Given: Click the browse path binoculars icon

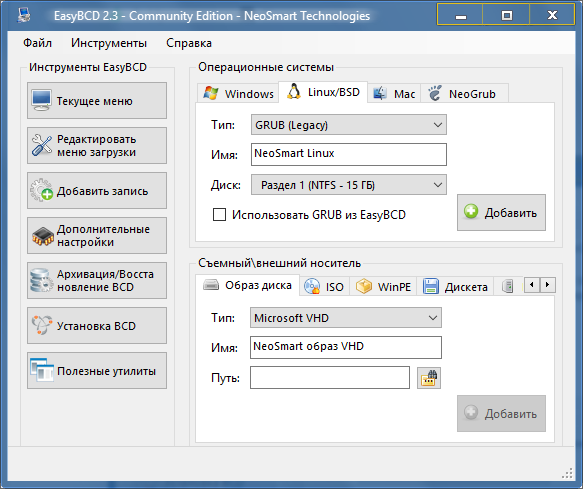Looking at the screenshot, I should [429, 378].
